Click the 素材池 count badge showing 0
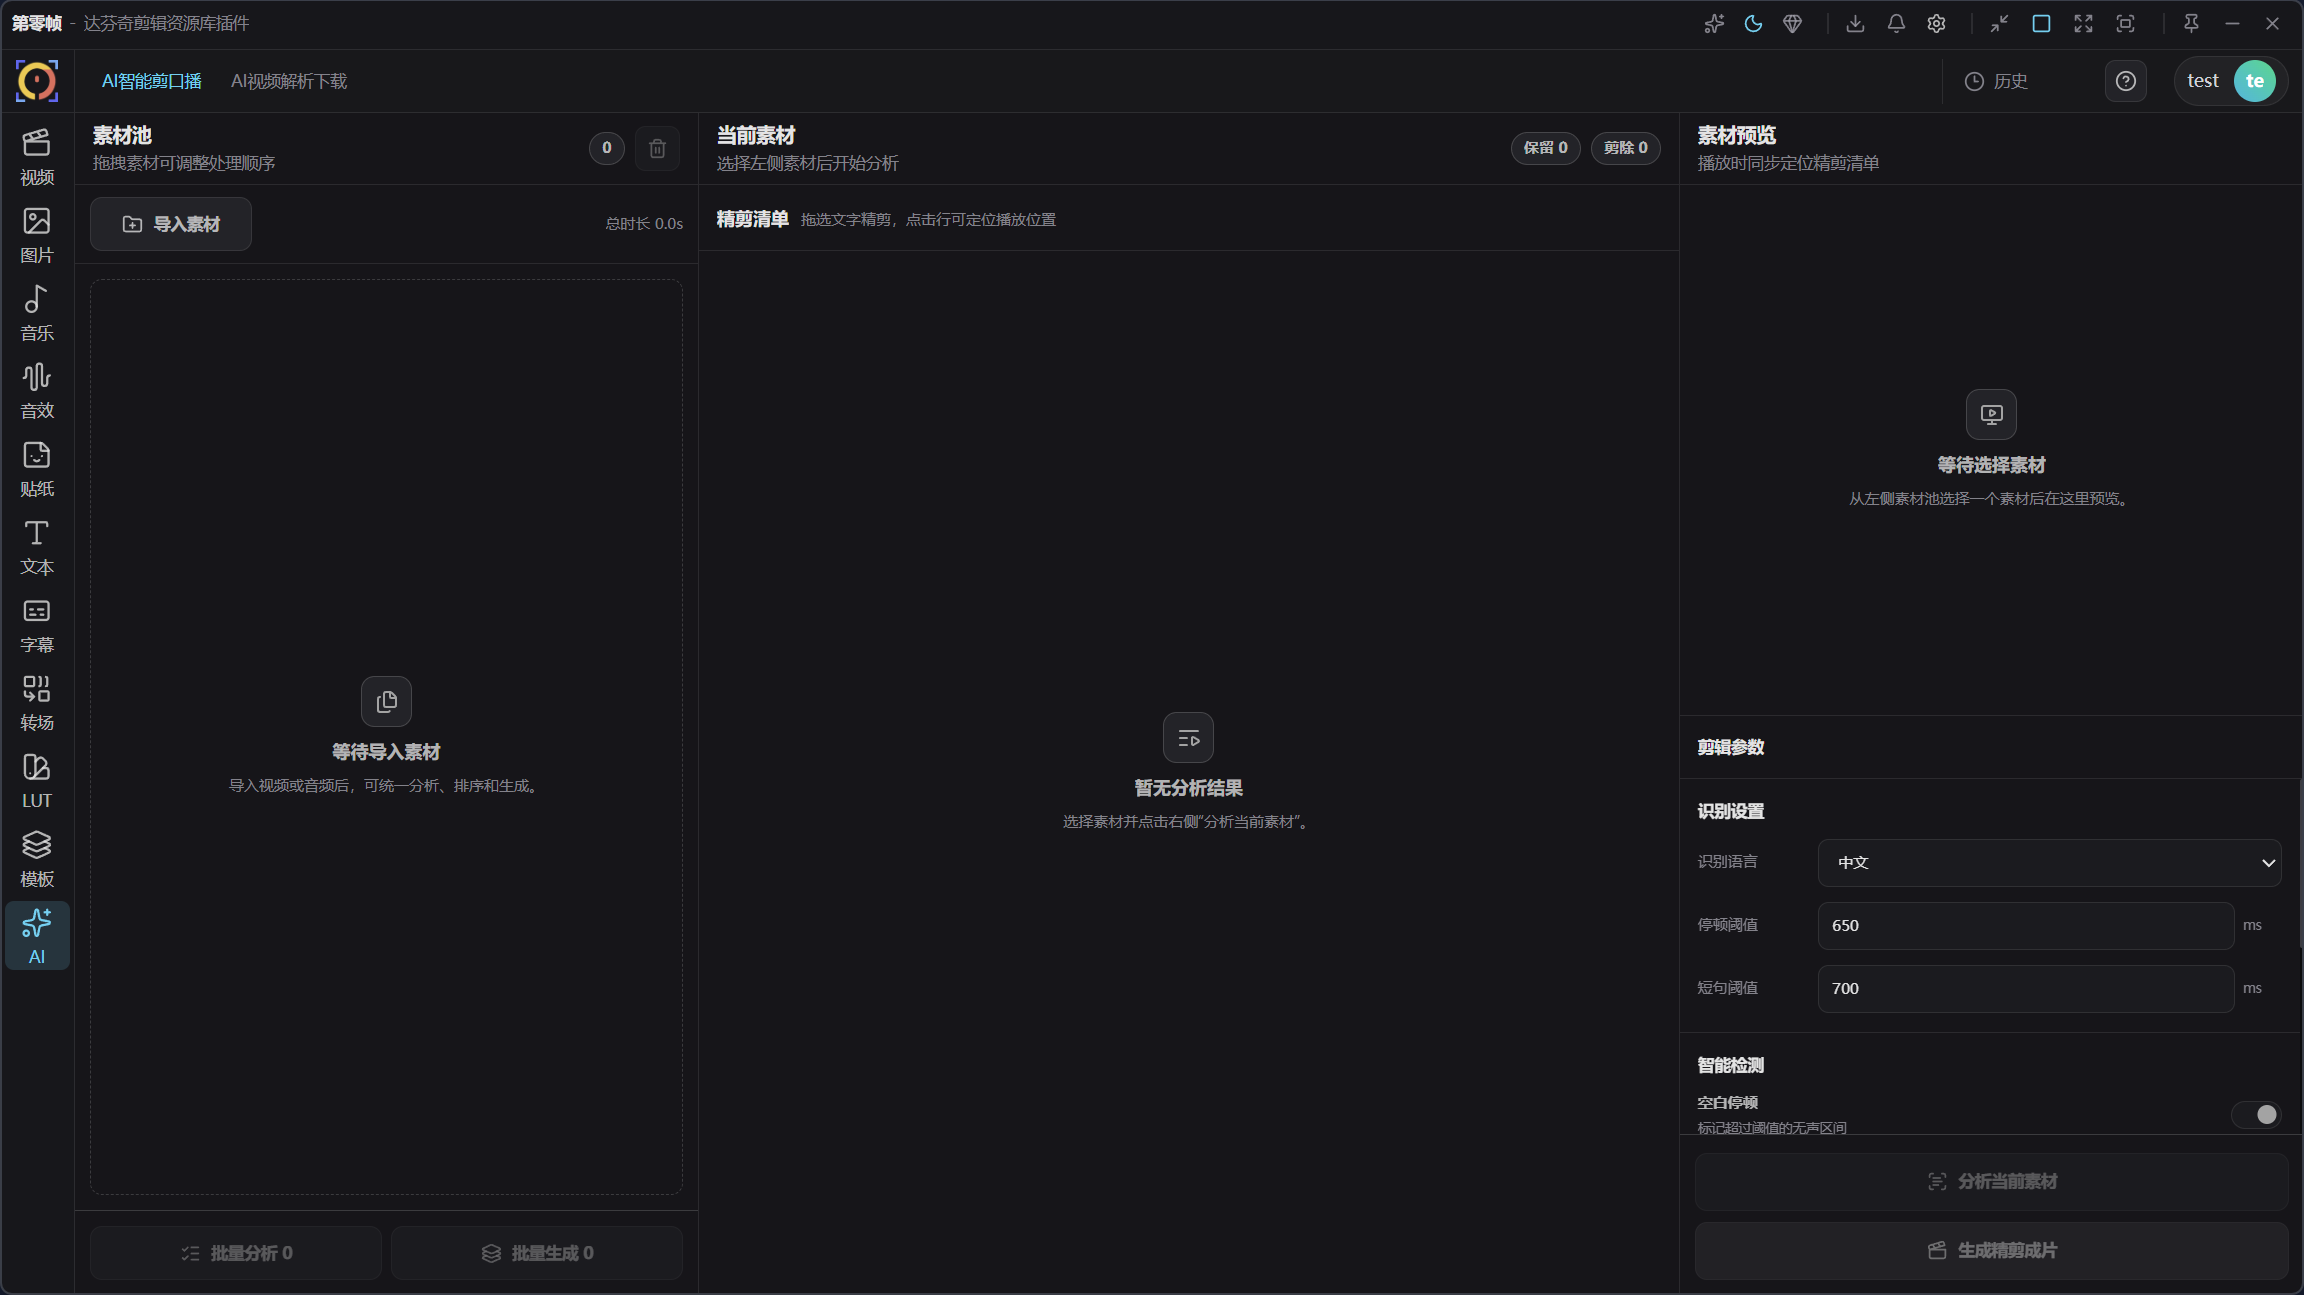The height and width of the screenshot is (1295, 2304). point(607,148)
